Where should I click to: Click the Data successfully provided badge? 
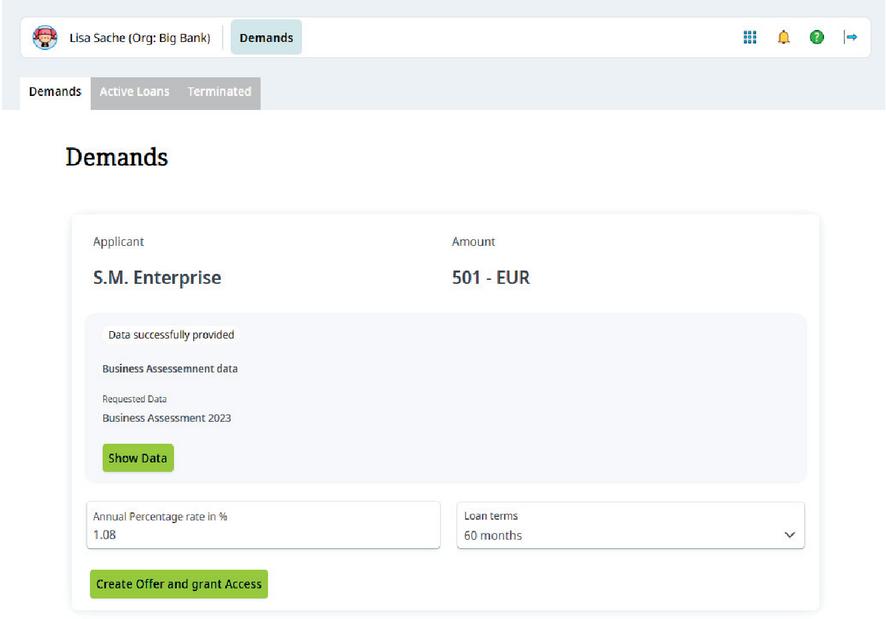pyautogui.click(x=171, y=335)
